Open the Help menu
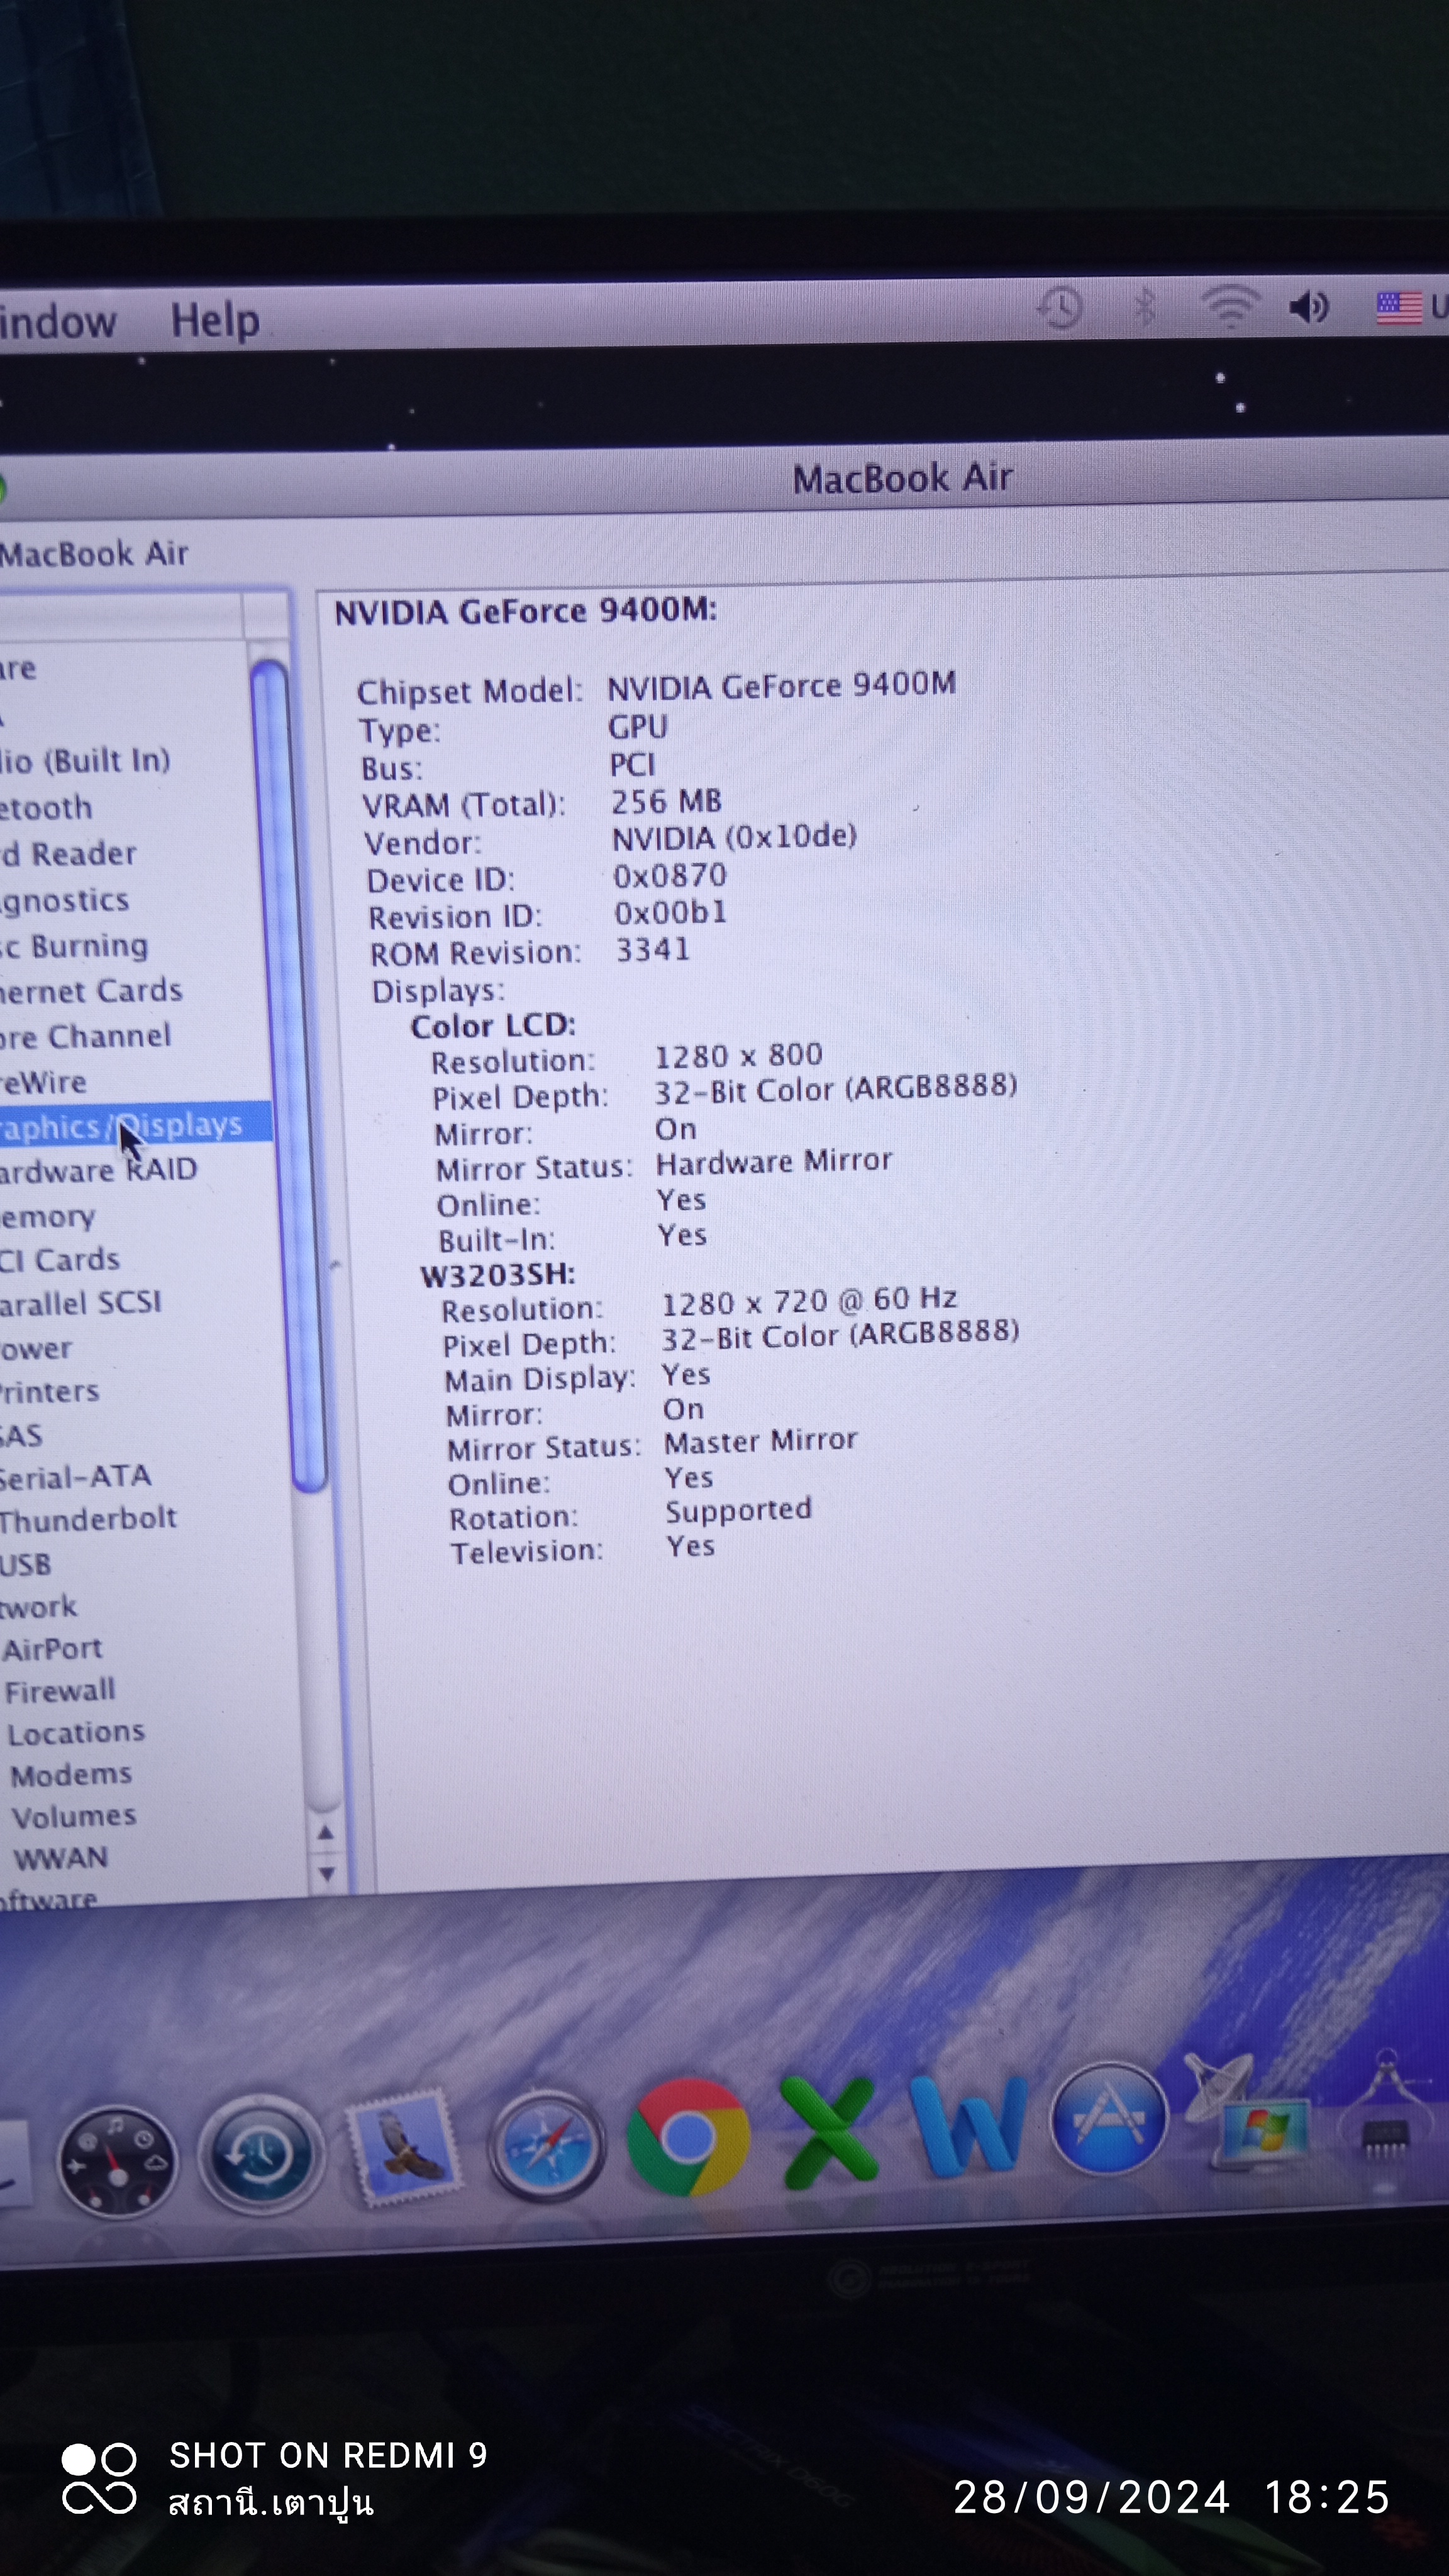1449x2576 pixels. click(x=215, y=321)
